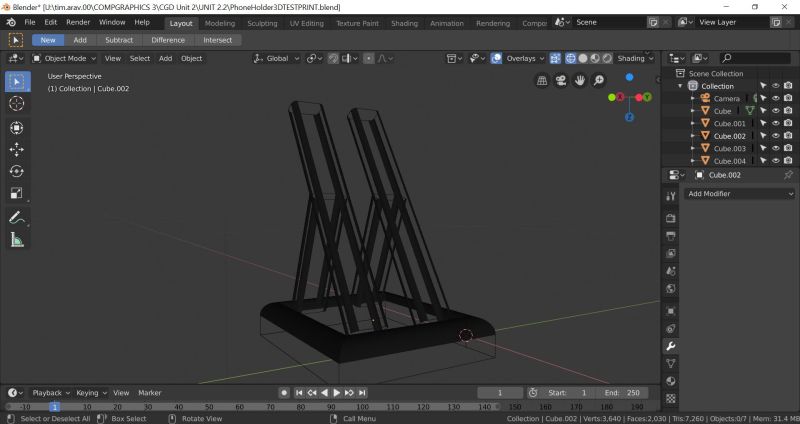
Task: Select the Move tool
Action: (17, 149)
